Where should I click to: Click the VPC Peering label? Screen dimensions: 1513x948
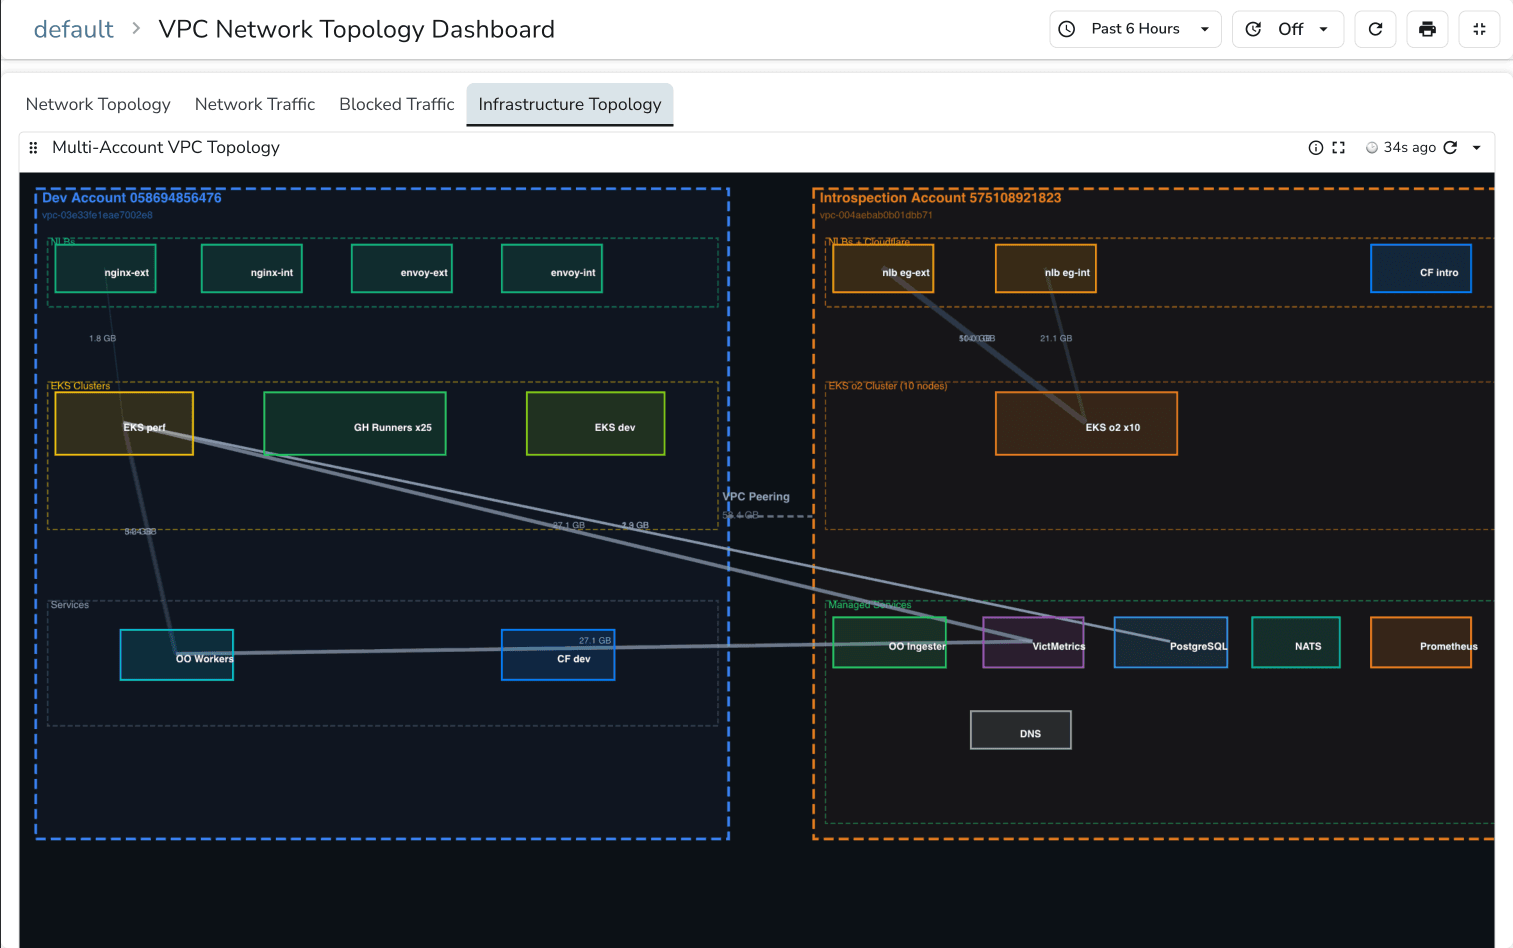pos(756,497)
